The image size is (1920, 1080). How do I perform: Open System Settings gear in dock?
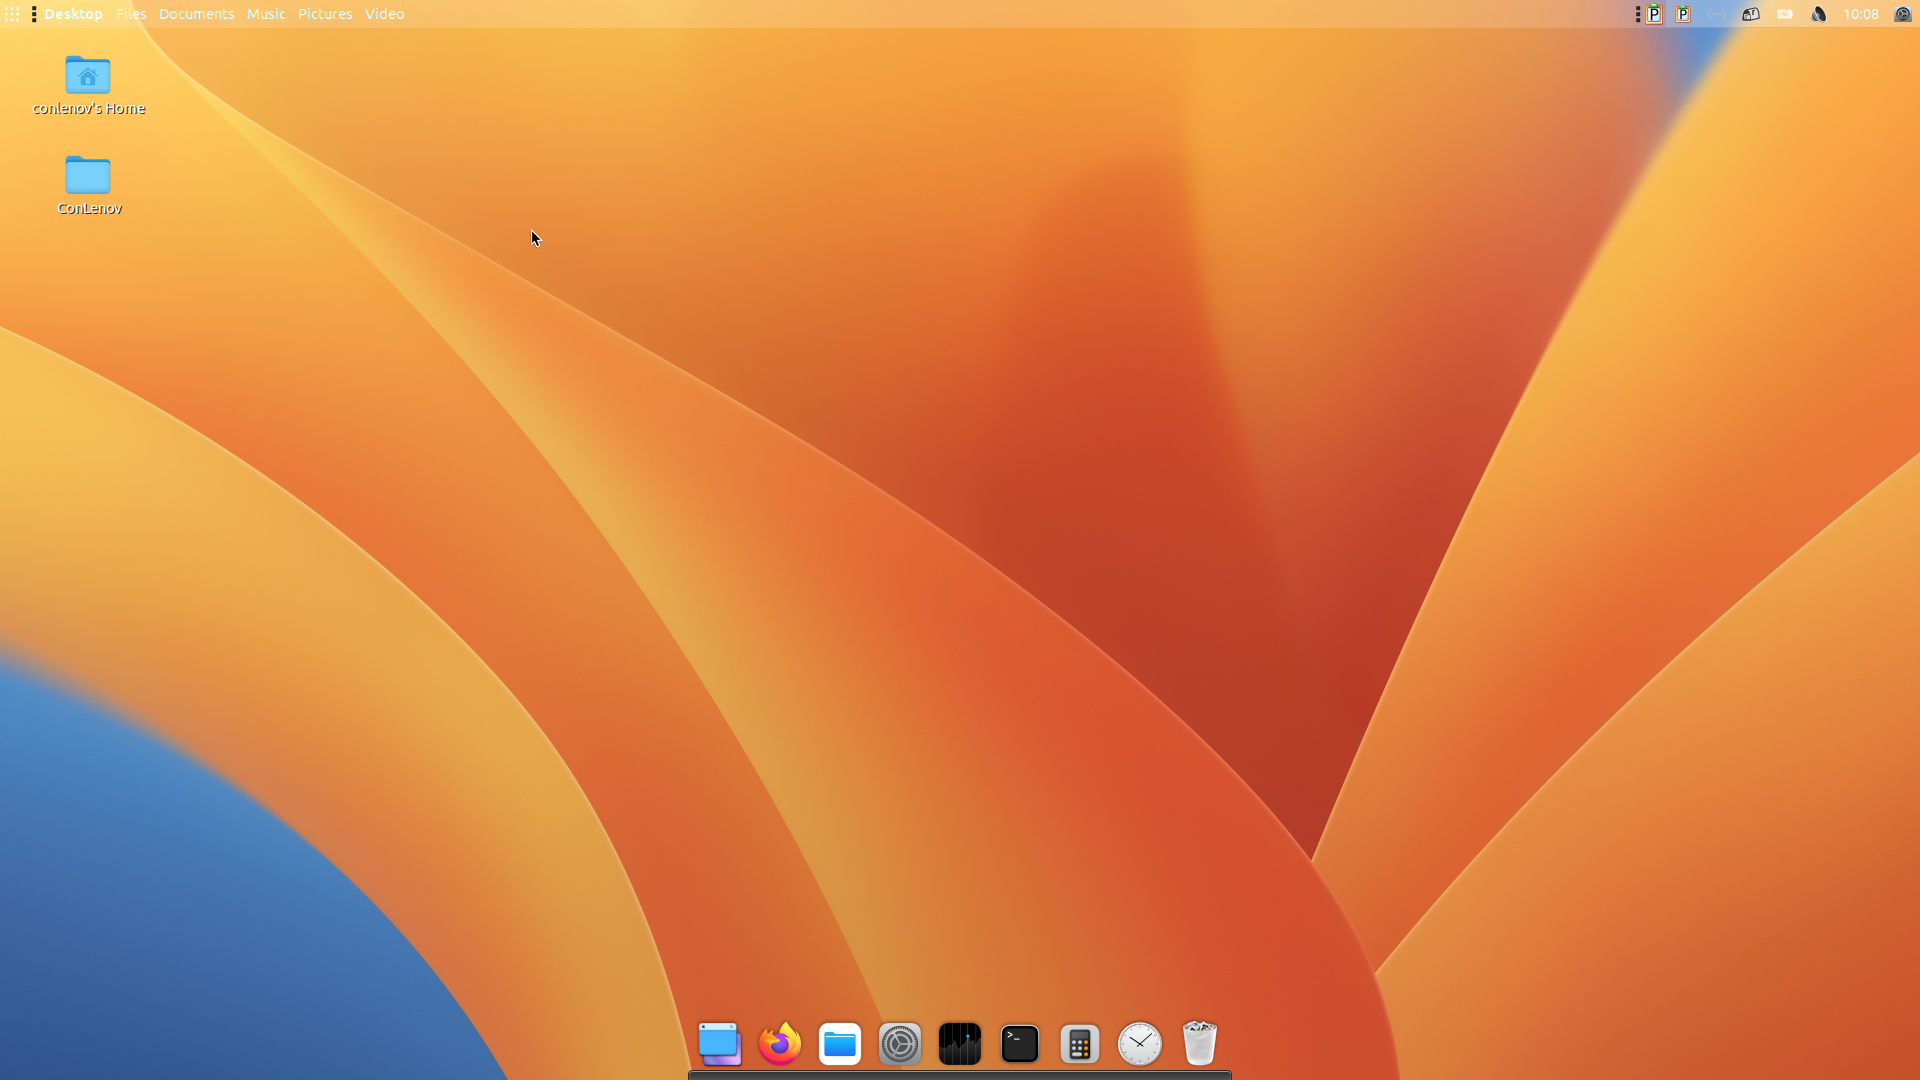tap(900, 1044)
